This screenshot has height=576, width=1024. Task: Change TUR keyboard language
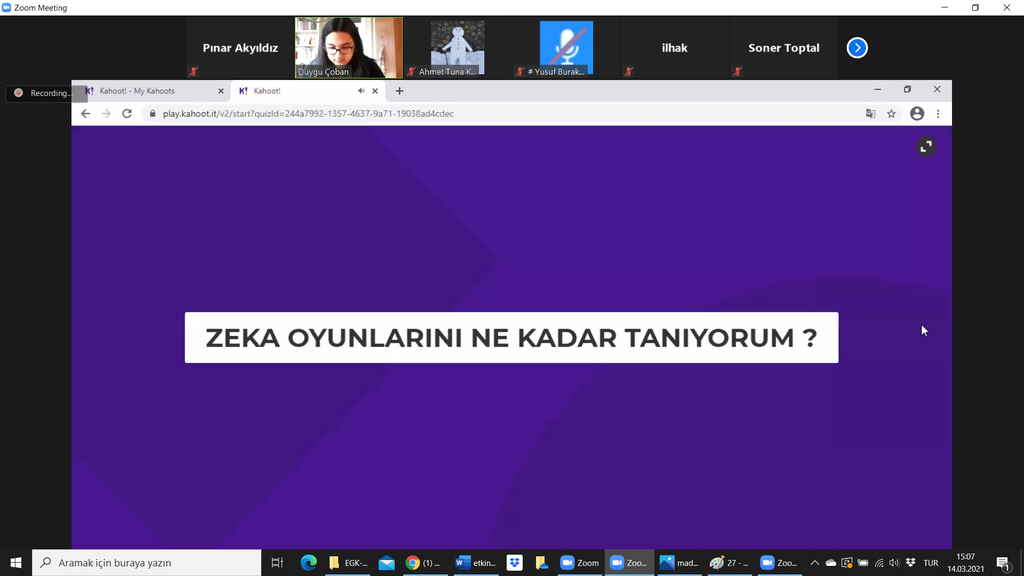point(931,562)
